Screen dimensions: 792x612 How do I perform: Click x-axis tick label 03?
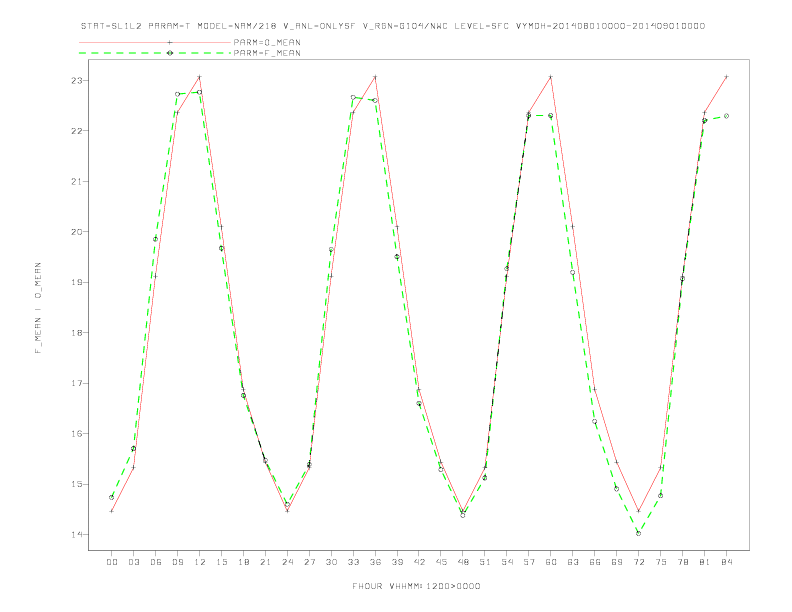(133, 562)
